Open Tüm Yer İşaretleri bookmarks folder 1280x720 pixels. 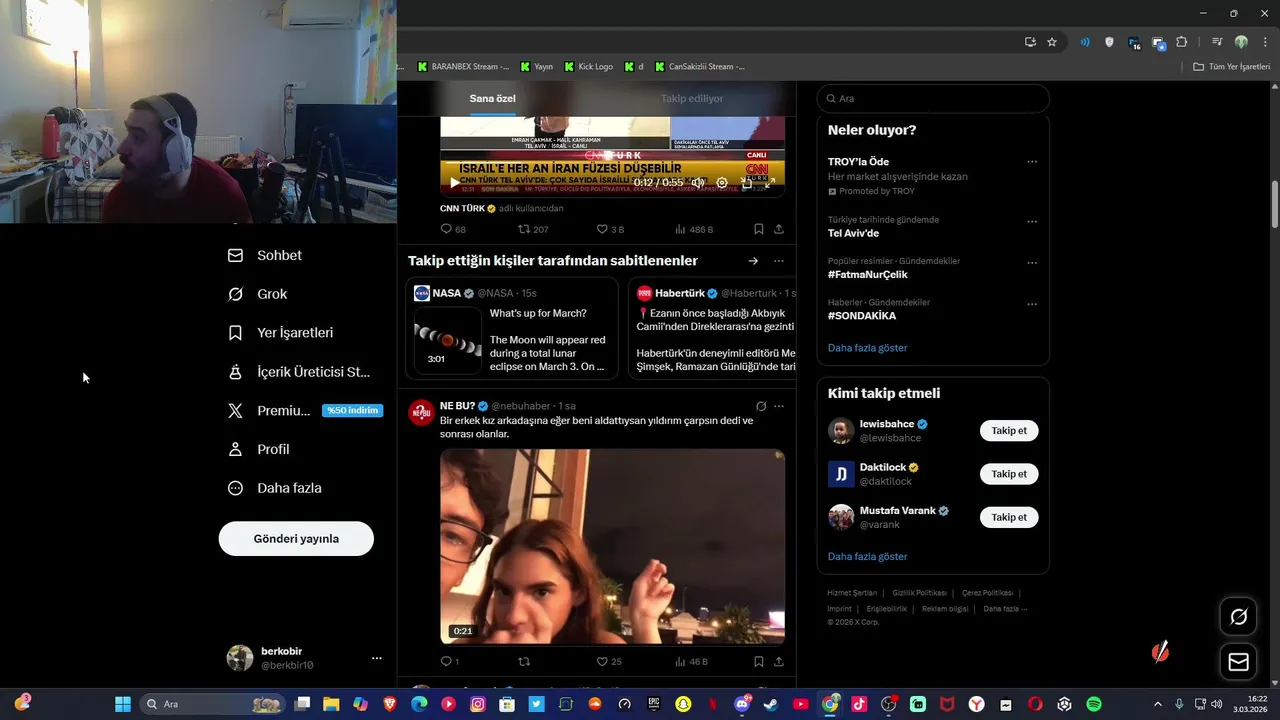pos(1231,67)
